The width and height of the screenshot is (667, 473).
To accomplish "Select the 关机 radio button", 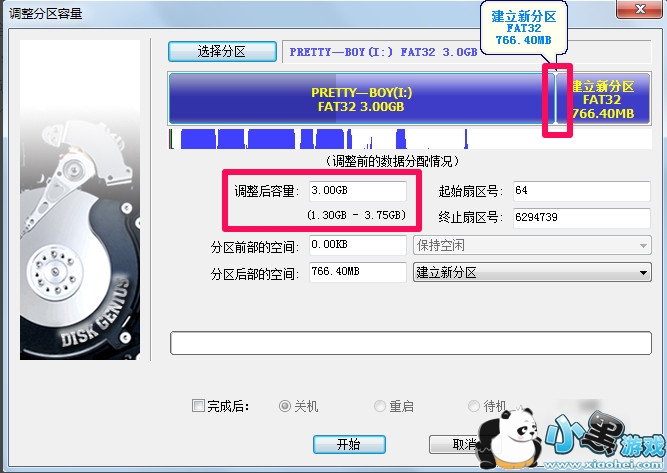I will [x=285, y=406].
